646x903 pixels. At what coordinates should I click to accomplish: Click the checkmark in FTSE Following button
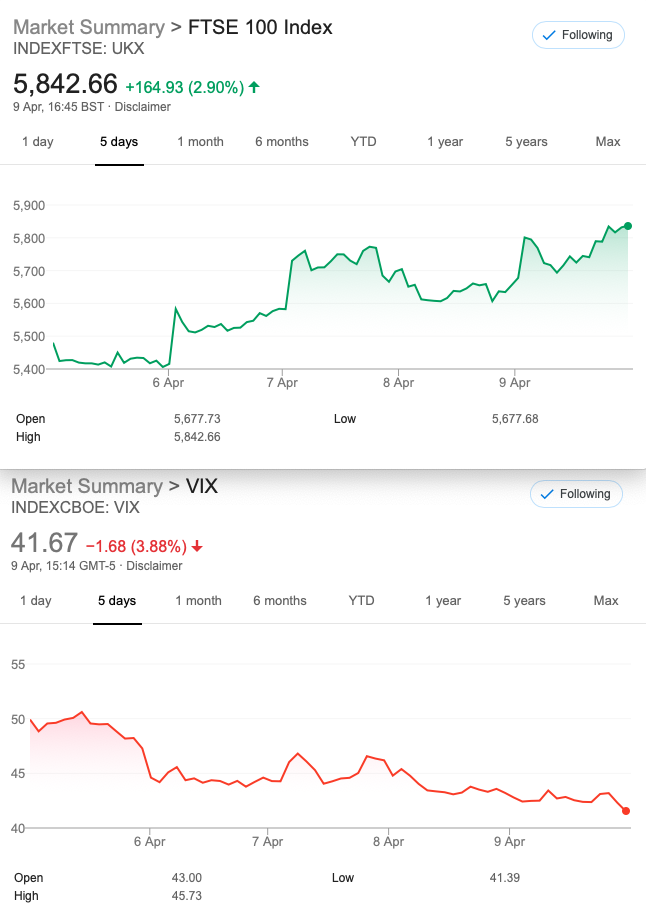tap(549, 35)
